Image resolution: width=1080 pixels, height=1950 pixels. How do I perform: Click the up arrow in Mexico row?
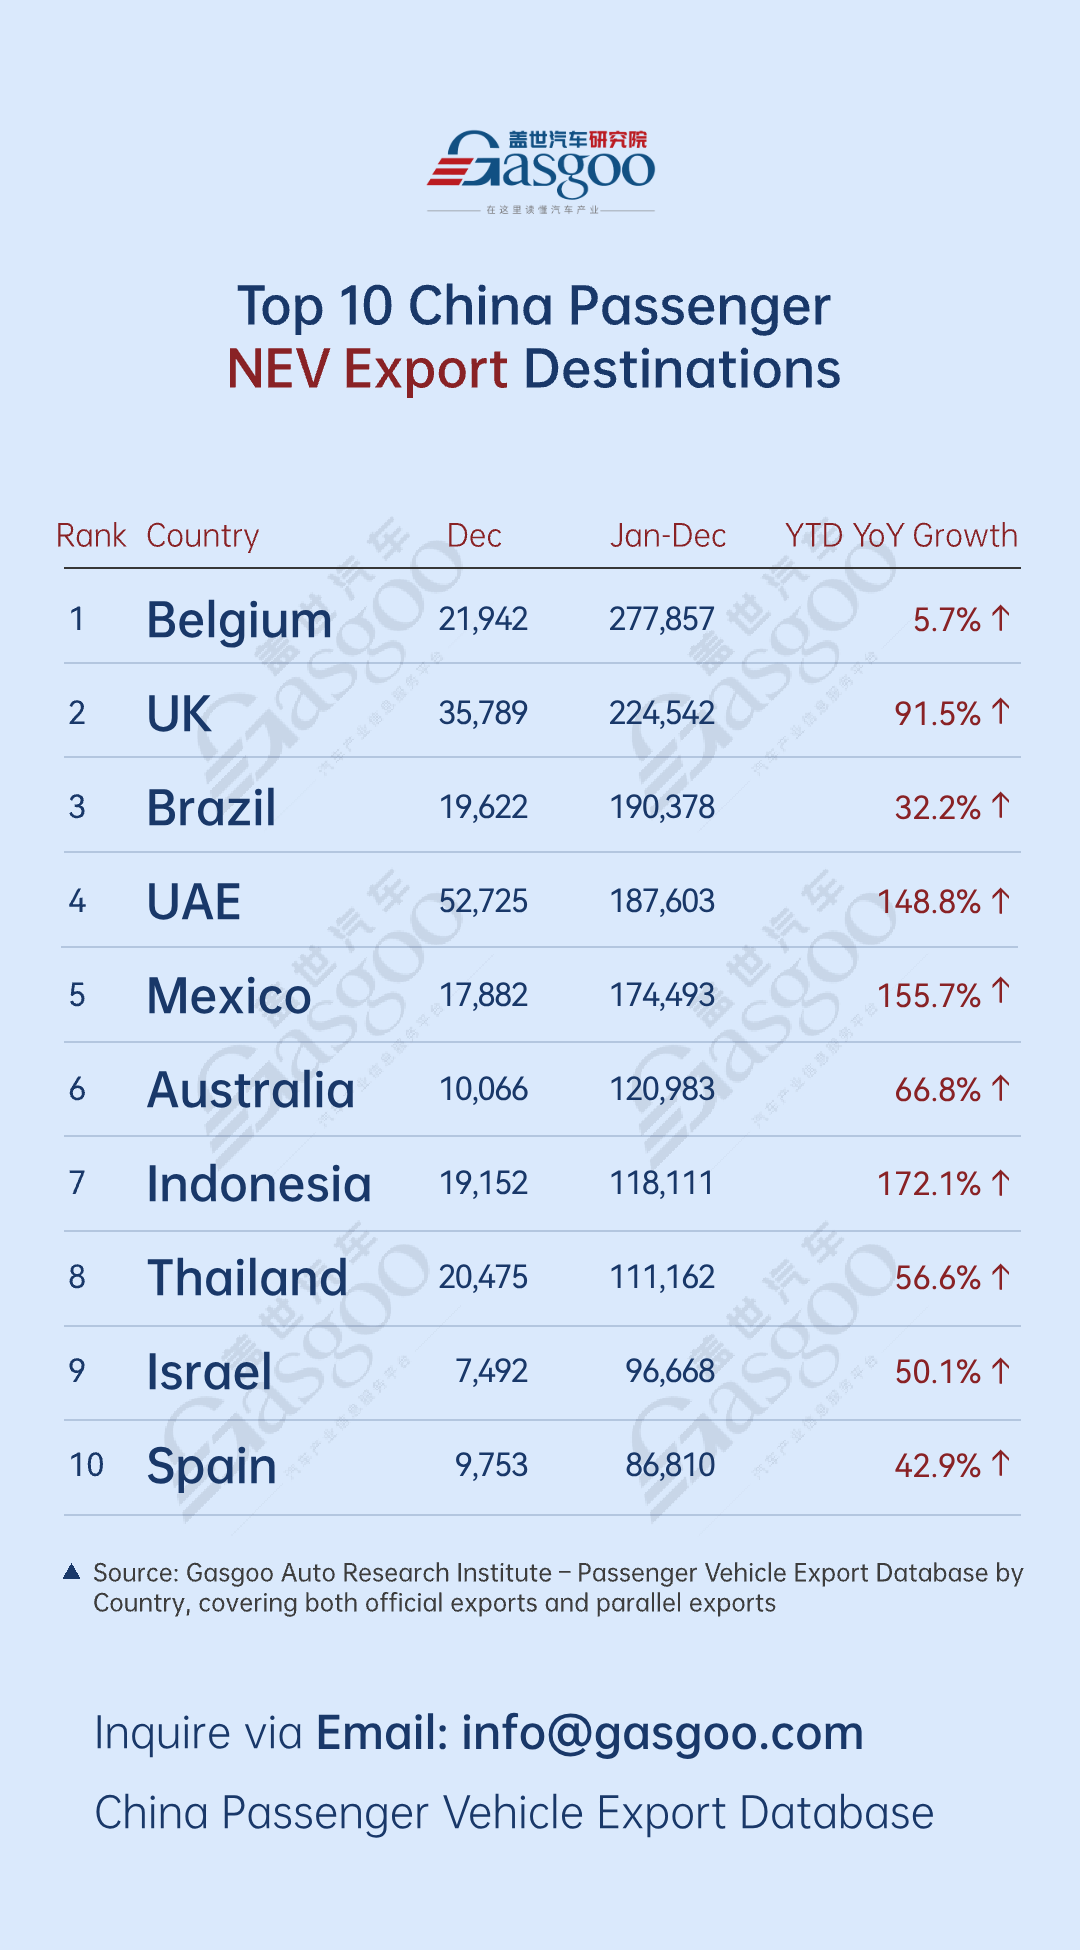point(1001,992)
